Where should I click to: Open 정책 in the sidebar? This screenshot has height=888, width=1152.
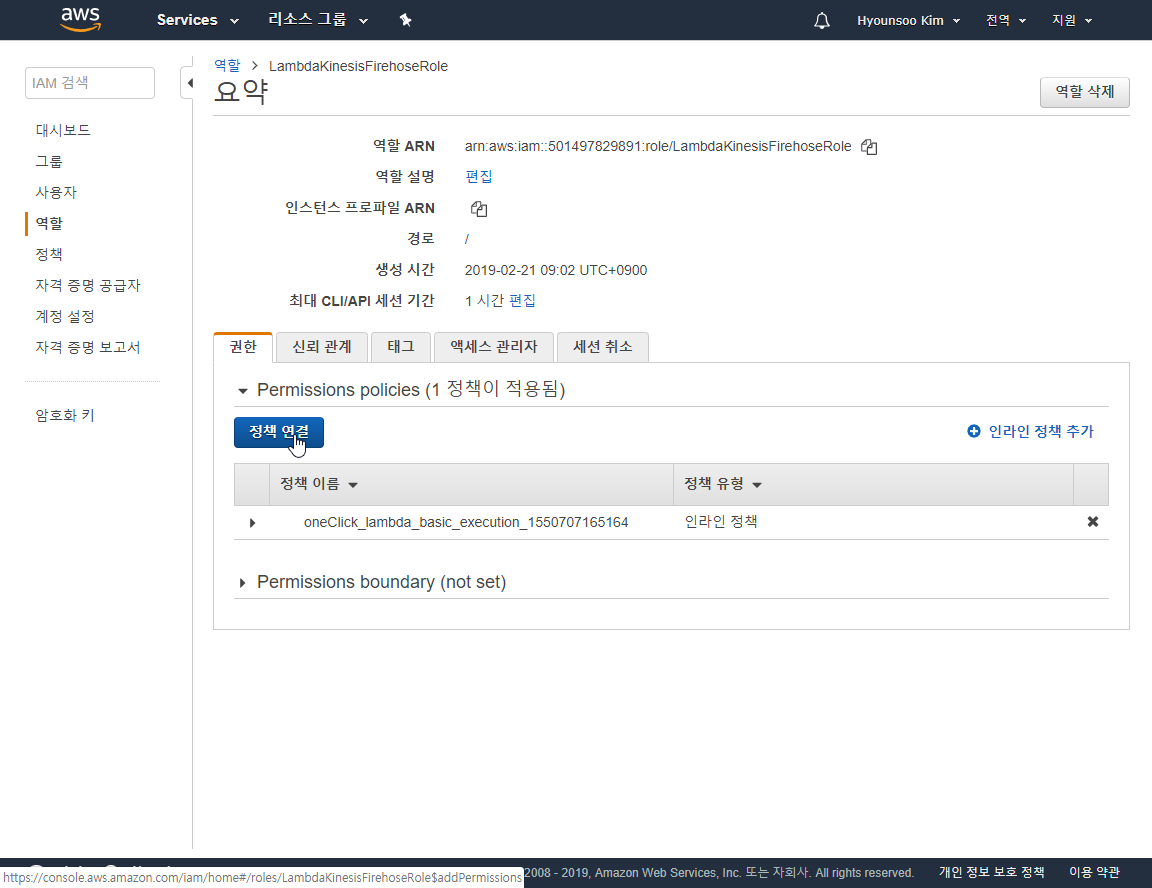coord(49,254)
